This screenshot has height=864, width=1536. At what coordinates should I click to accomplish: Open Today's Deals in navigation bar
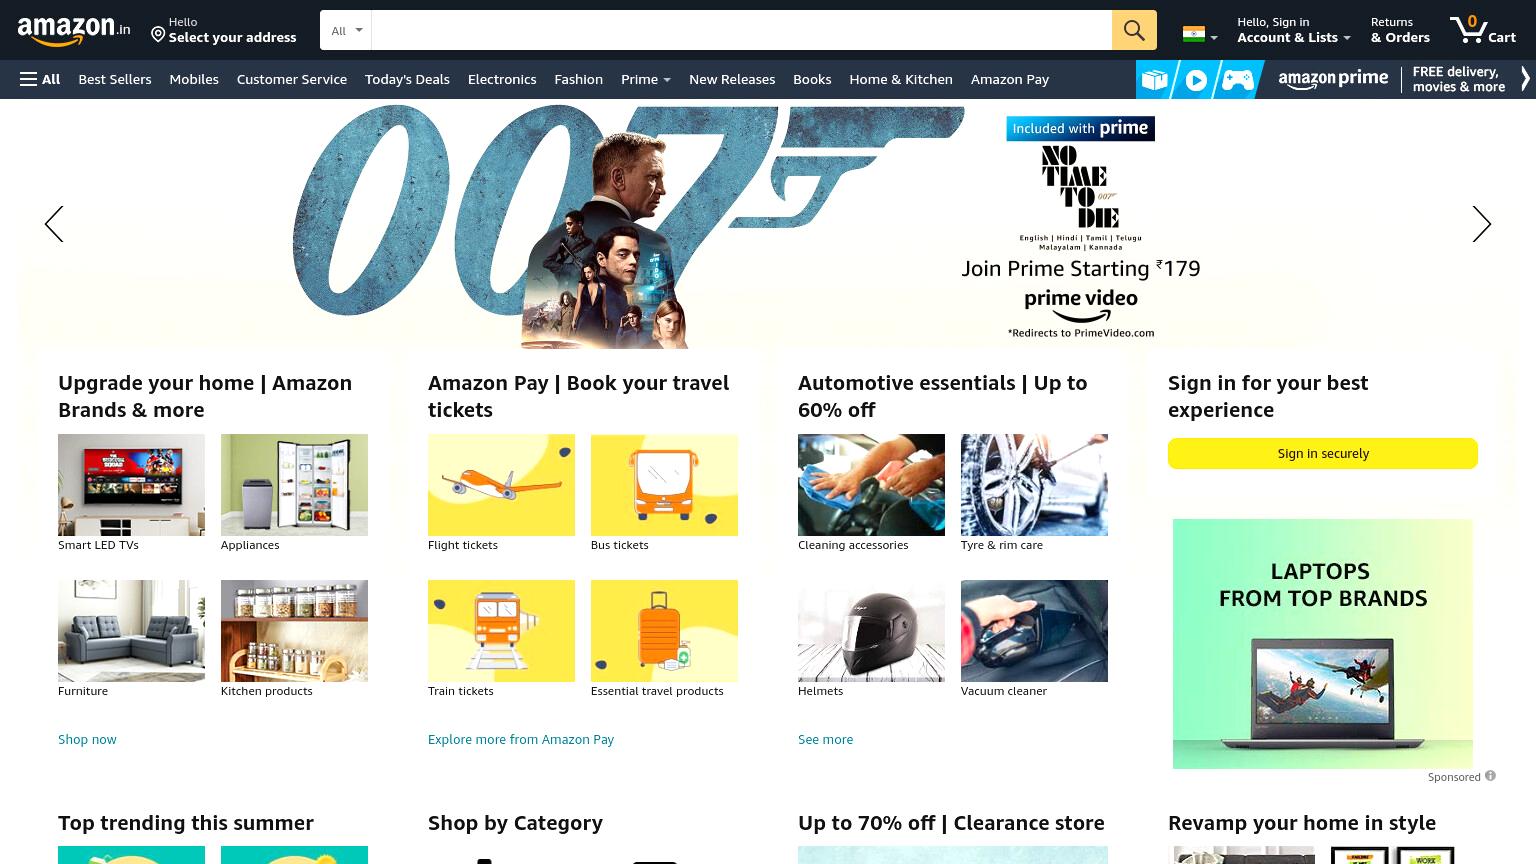pos(407,79)
